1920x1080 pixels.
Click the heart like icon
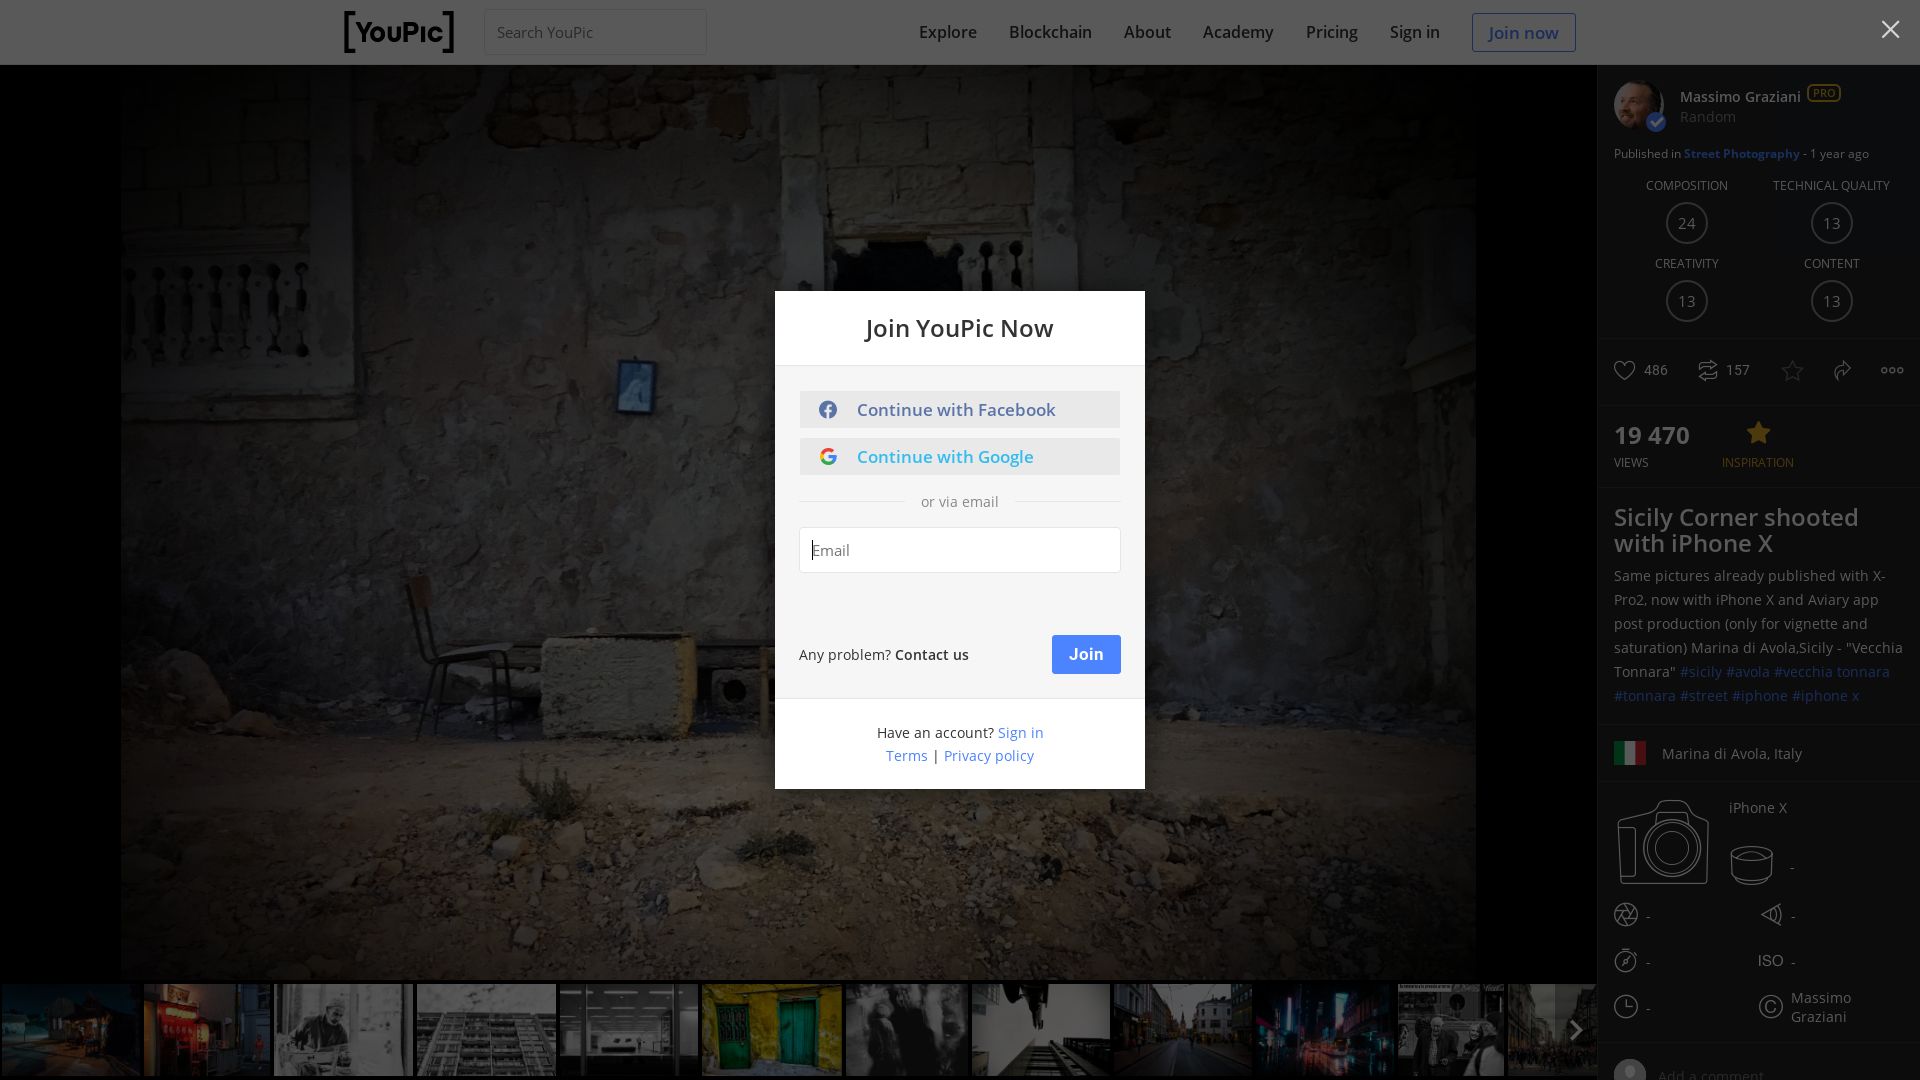pos(1625,370)
